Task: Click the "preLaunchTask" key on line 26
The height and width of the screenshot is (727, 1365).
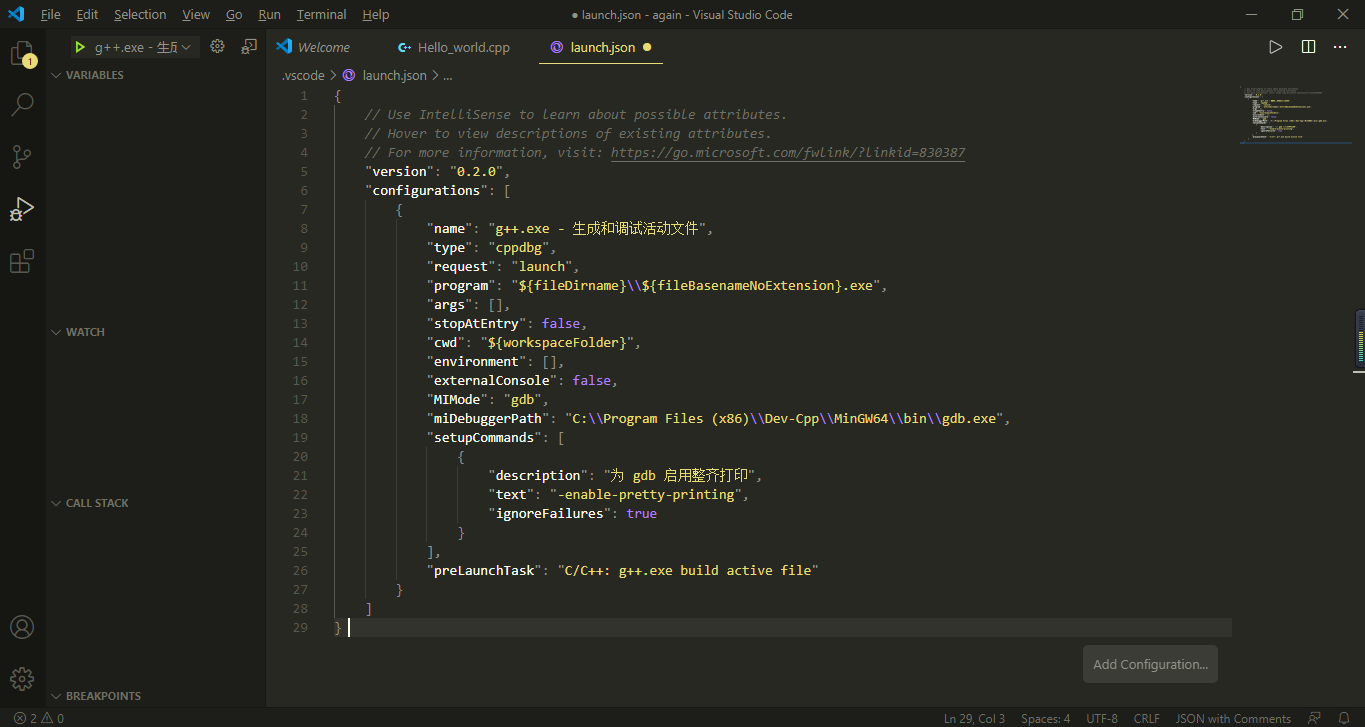Action: [x=484, y=570]
